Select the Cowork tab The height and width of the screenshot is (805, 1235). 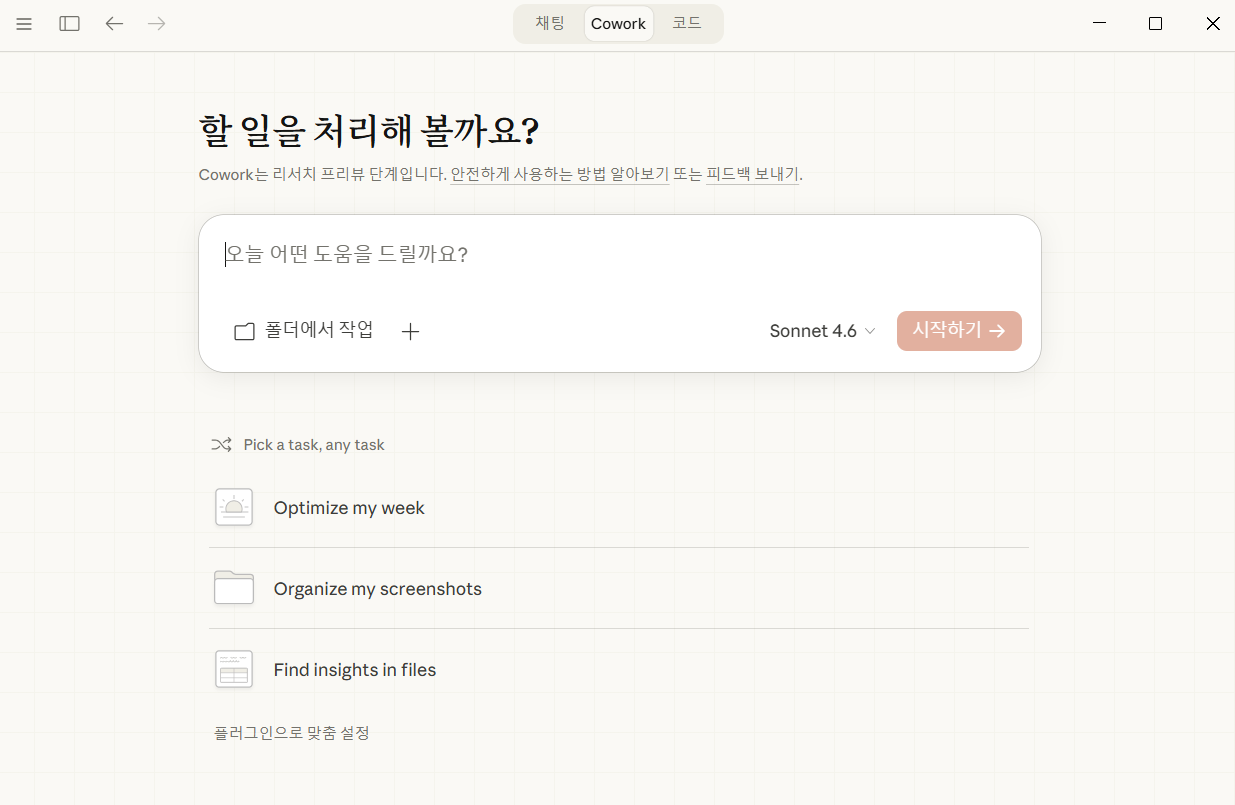618,24
